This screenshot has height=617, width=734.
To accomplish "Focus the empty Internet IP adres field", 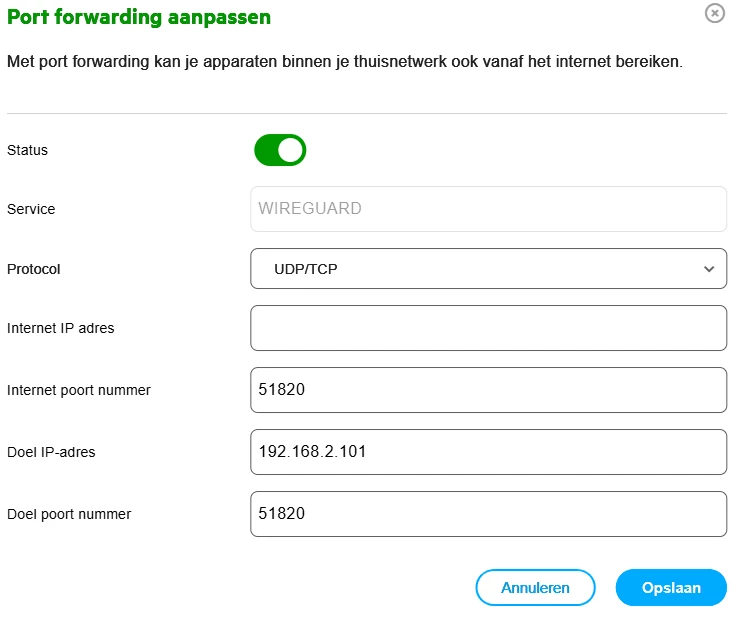I will [x=488, y=328].
